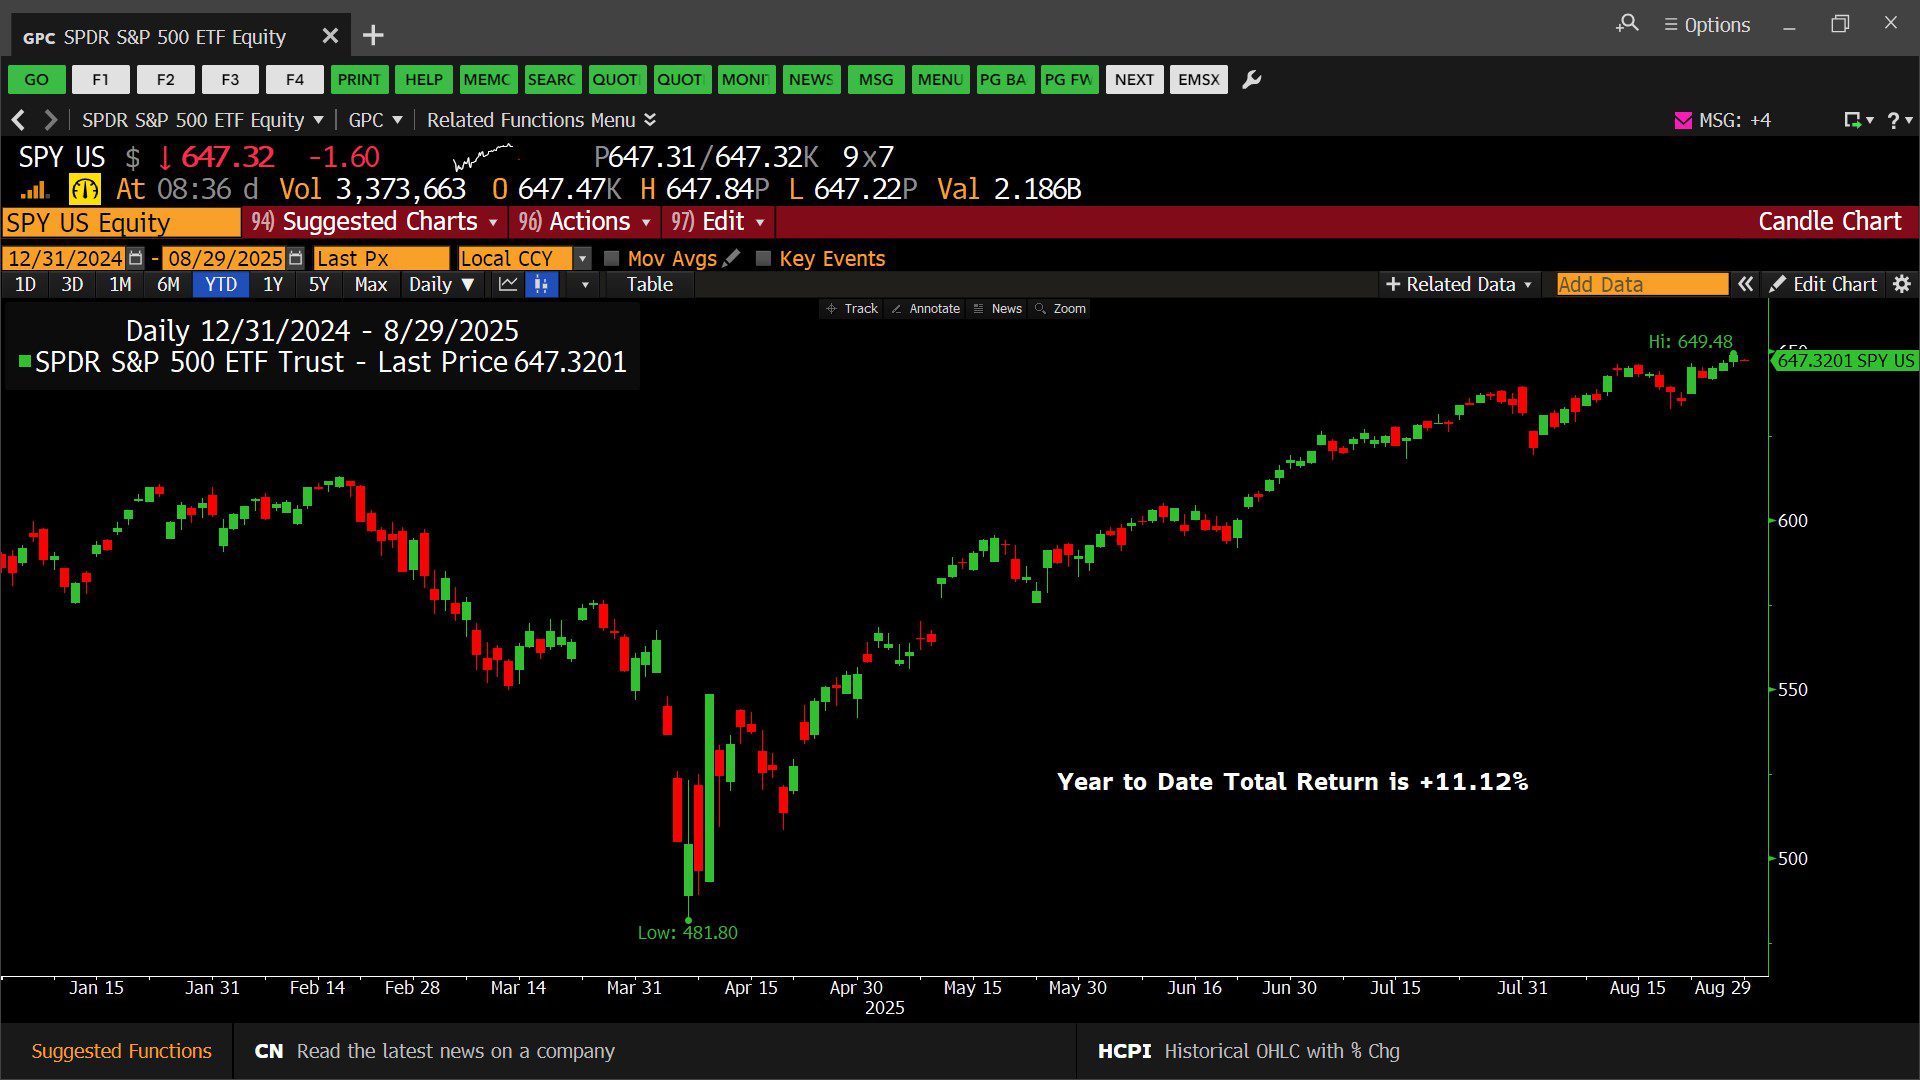The image size is (1920, 1080).
Task: Open a new tab with the plus icon
Action: coord(373,36)
